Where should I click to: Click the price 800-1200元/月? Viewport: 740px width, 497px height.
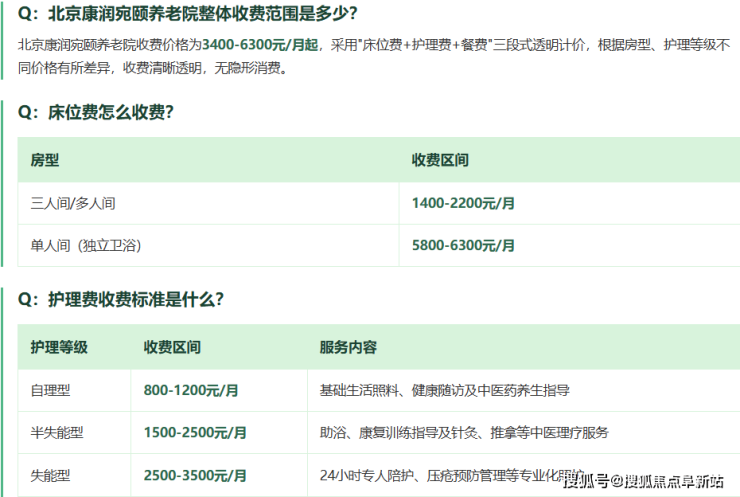(x=191, y=390)
